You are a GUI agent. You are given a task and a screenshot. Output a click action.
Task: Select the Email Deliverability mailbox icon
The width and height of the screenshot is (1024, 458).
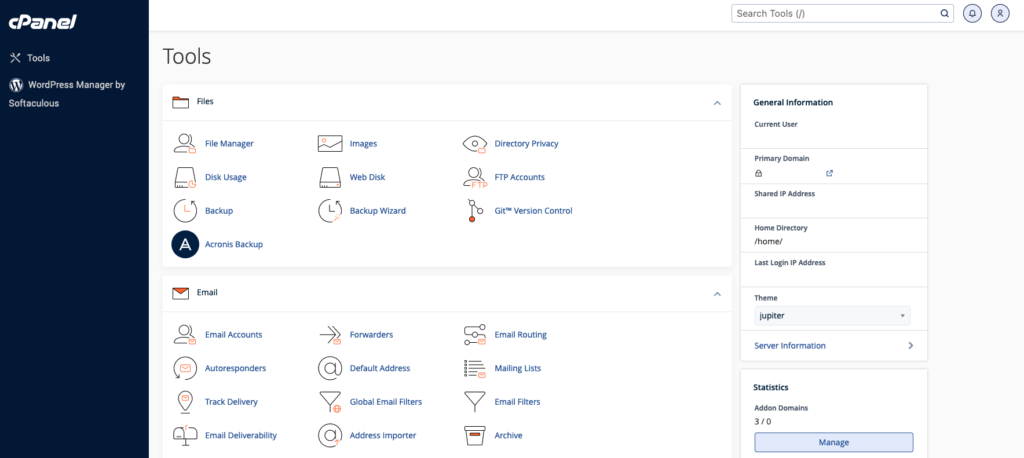[185, 435]
